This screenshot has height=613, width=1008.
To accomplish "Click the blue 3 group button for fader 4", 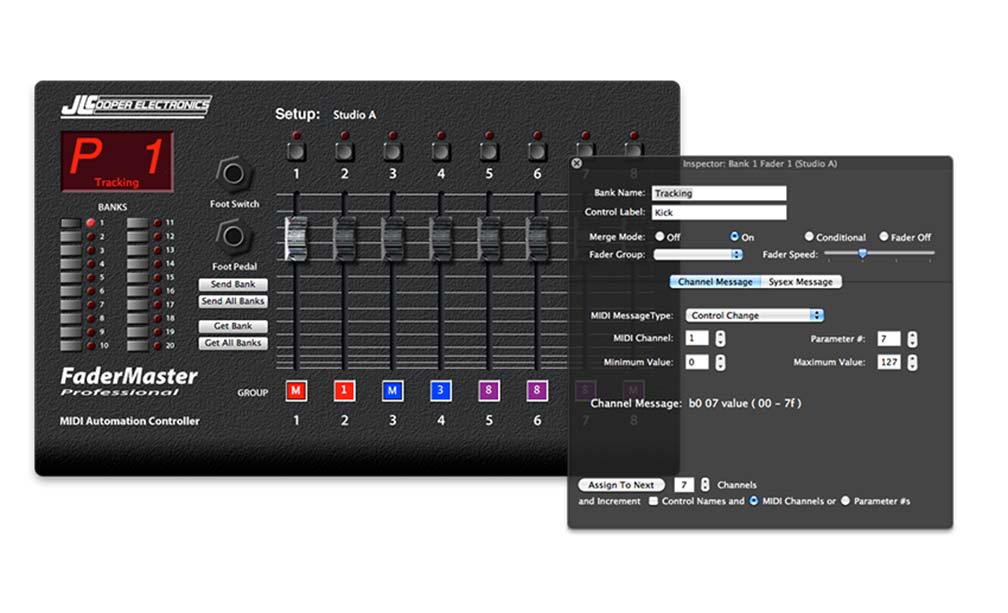I will 440,391.
